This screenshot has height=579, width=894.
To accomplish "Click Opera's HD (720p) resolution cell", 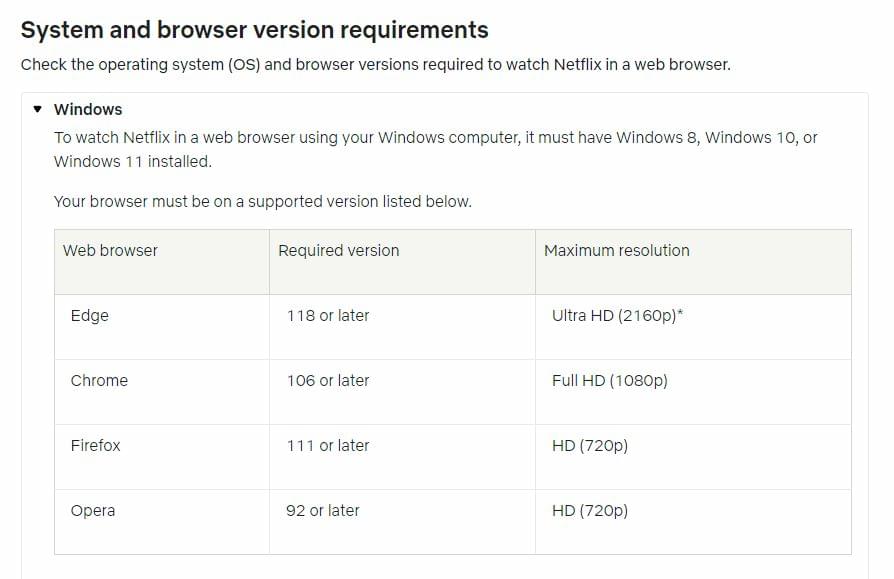I will pos(693,522).
